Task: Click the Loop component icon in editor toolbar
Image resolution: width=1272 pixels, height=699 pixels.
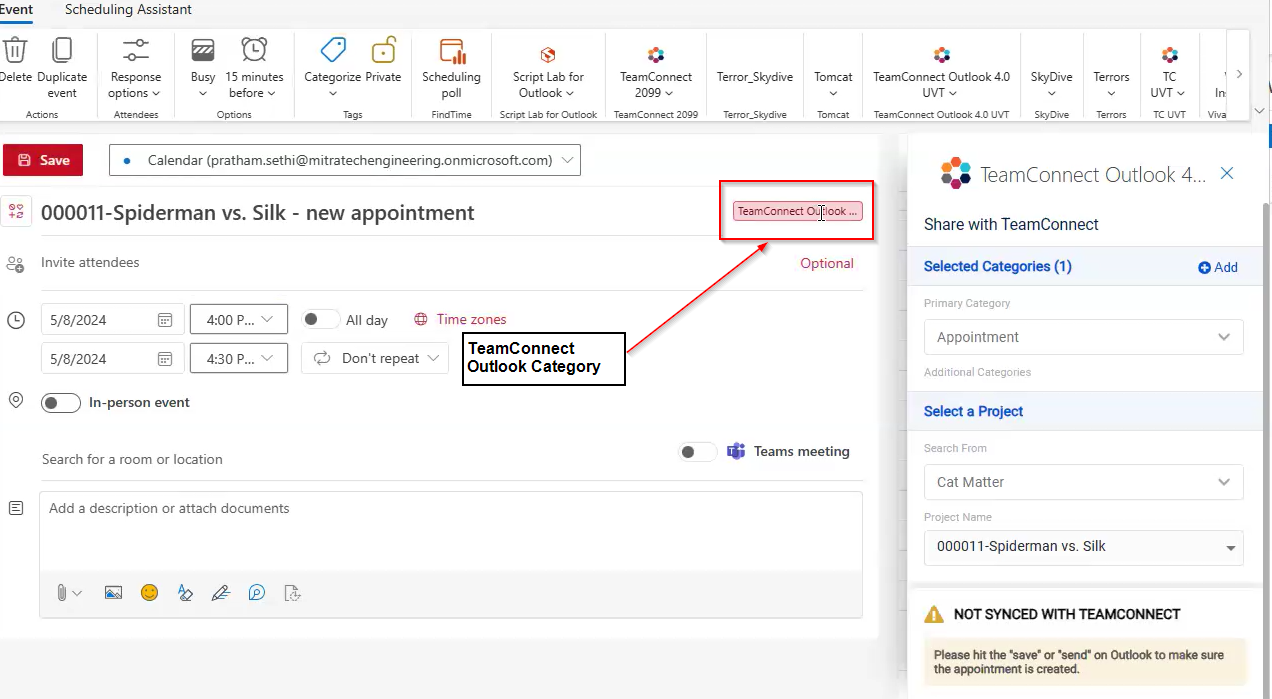Action: coord(257,593)
